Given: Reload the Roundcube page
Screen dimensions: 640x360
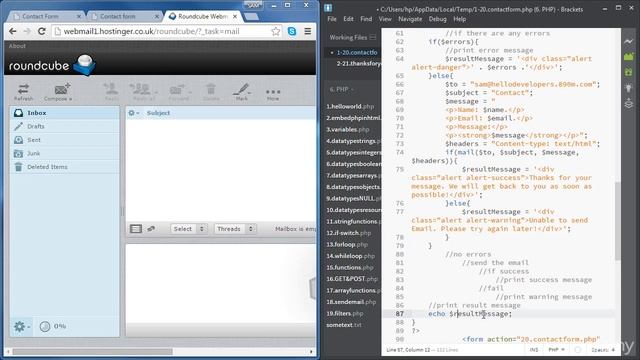Looking at the screenshot, I should click(42, 31).
